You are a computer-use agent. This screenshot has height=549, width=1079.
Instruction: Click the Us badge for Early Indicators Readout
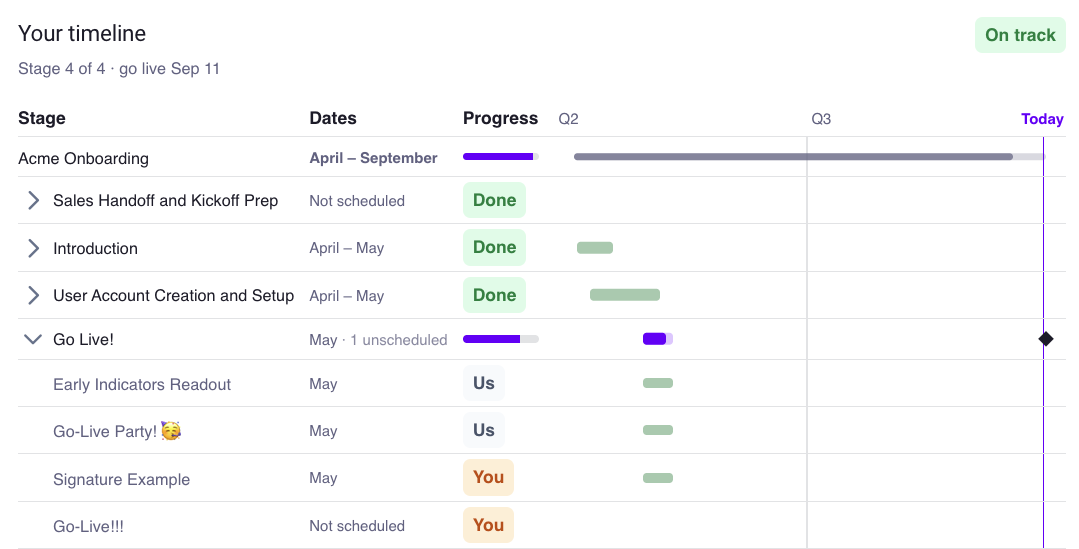484,383
